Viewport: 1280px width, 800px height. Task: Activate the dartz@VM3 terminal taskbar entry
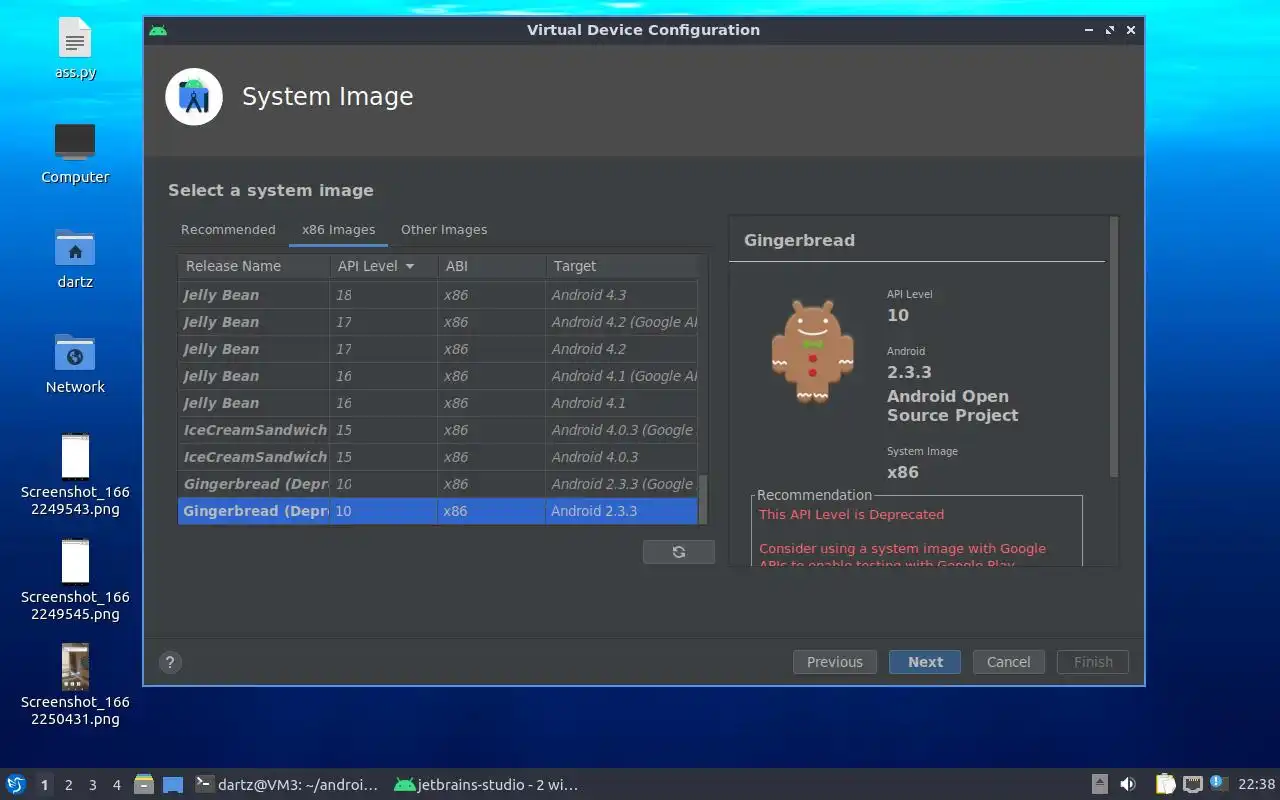[288, 785]
